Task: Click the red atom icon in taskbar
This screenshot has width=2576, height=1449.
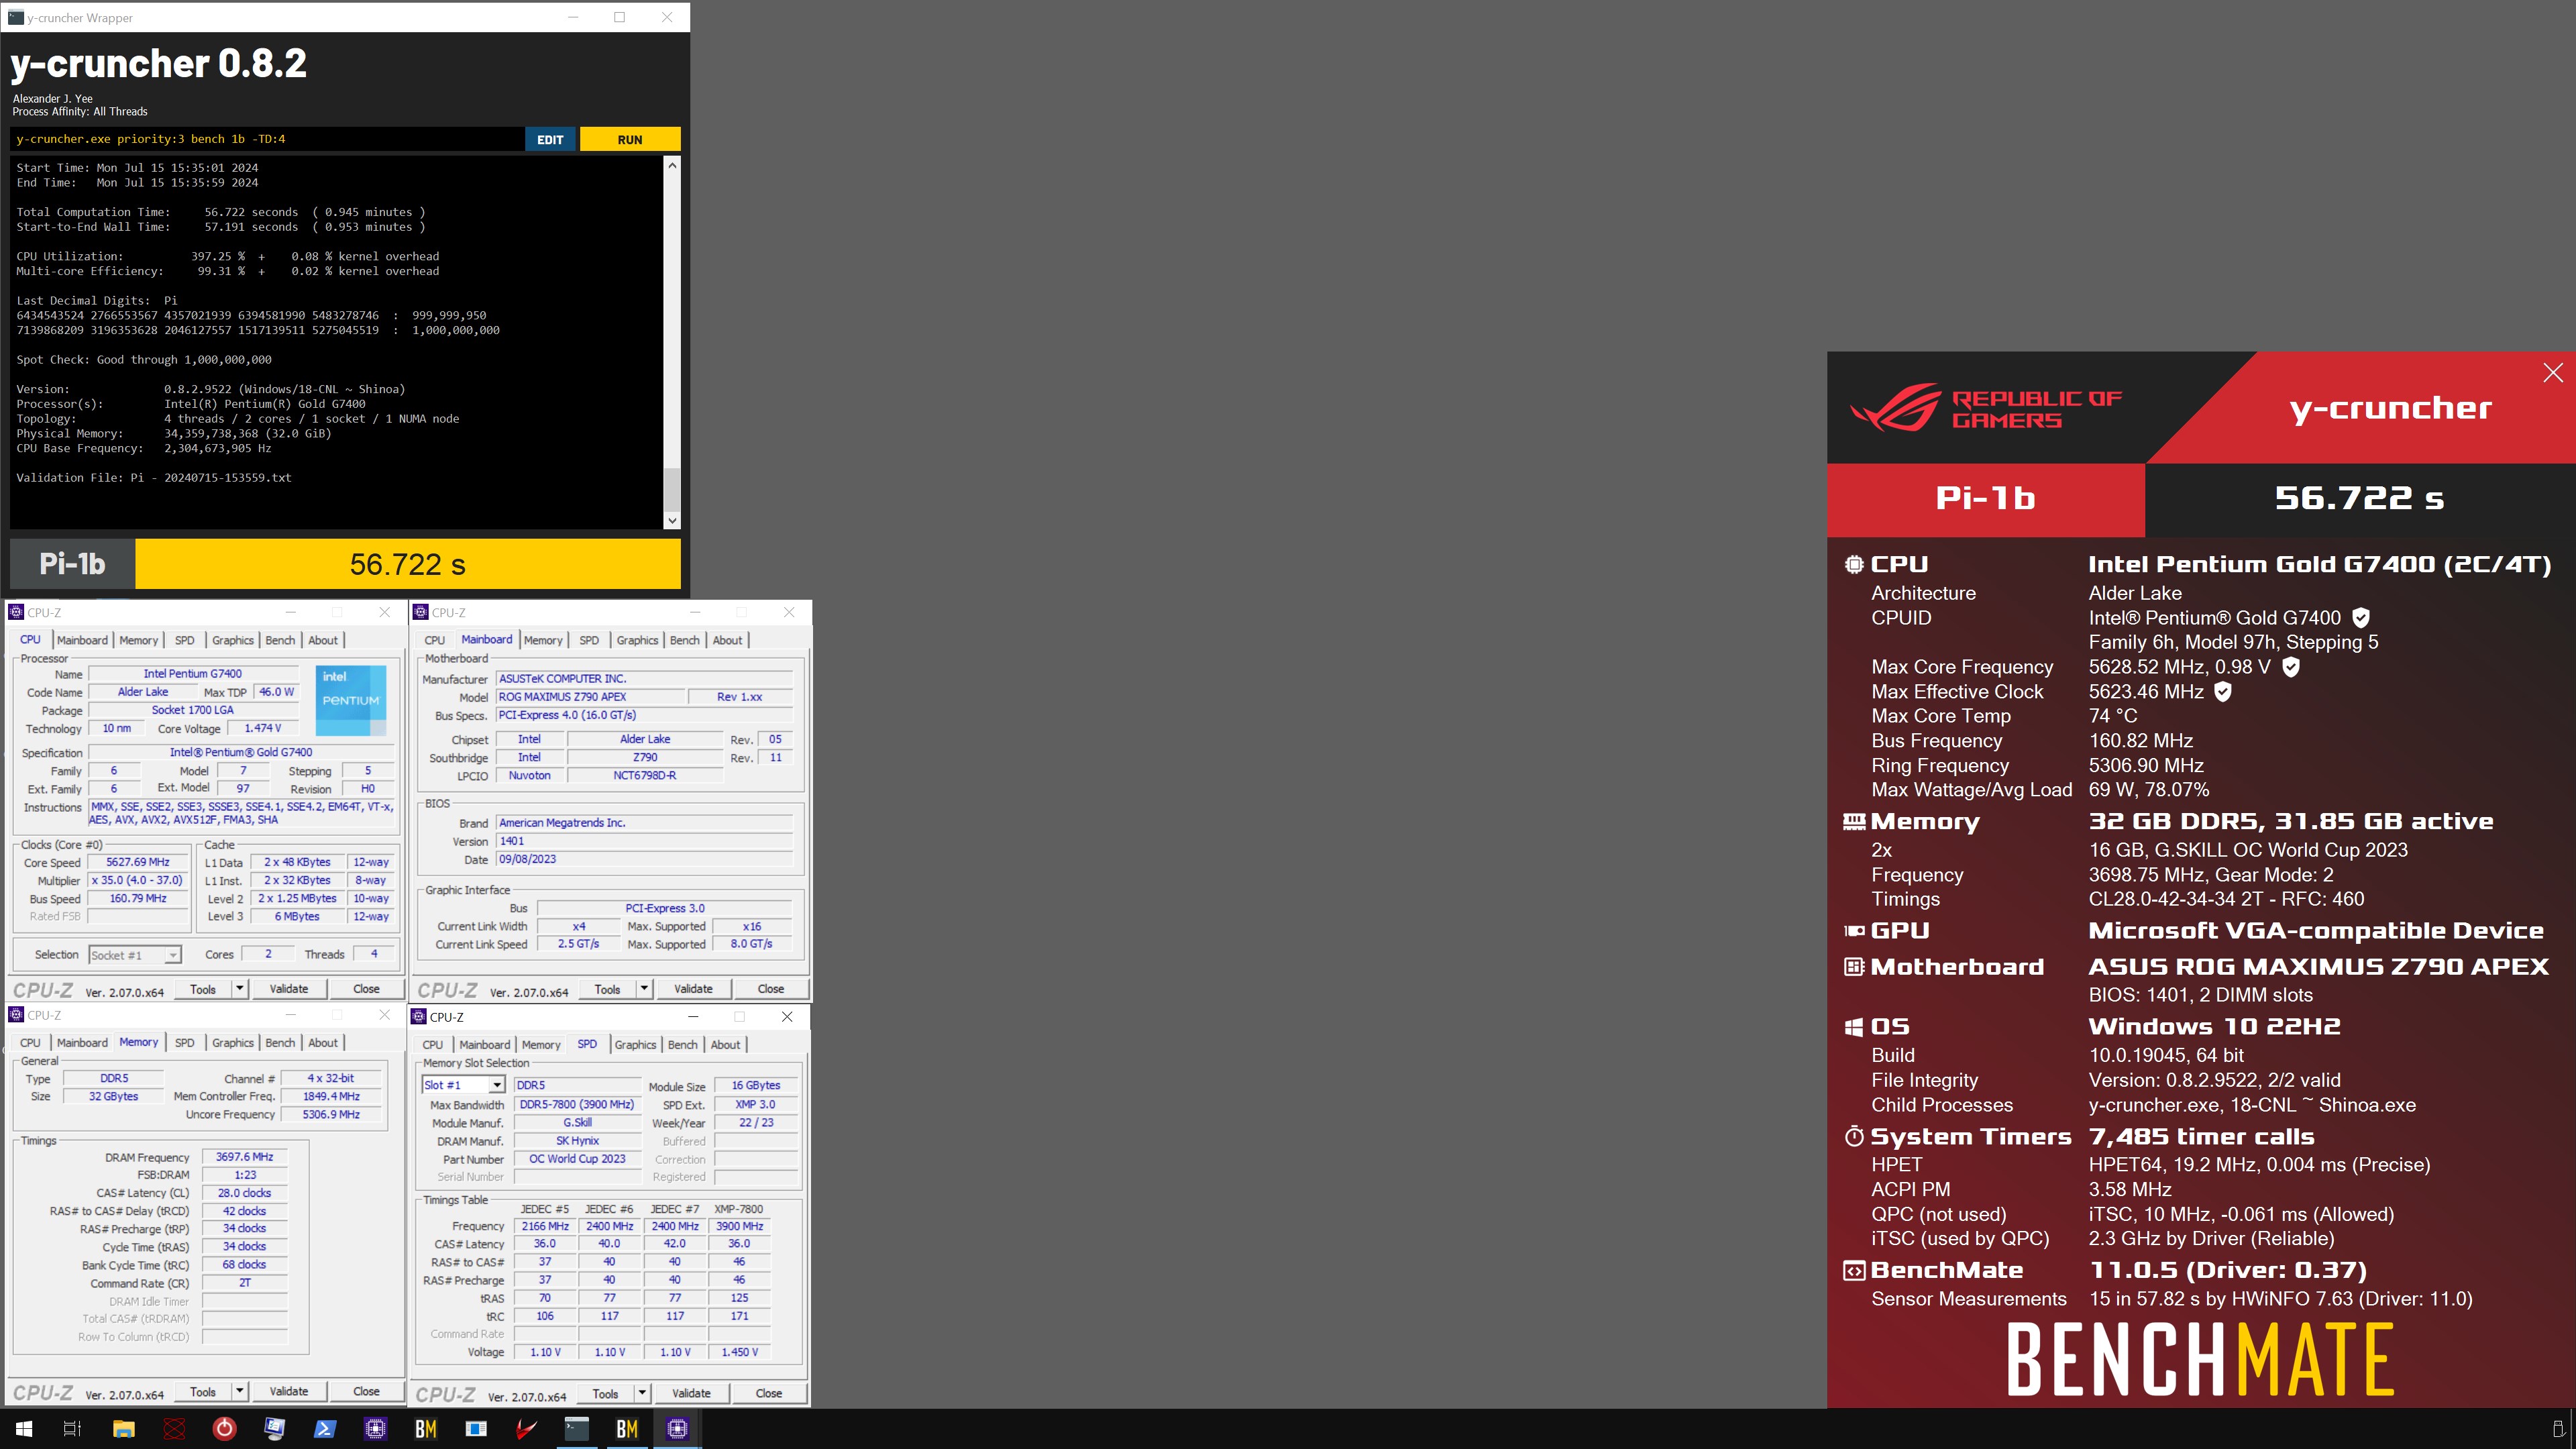Action: pos(174,1429)
